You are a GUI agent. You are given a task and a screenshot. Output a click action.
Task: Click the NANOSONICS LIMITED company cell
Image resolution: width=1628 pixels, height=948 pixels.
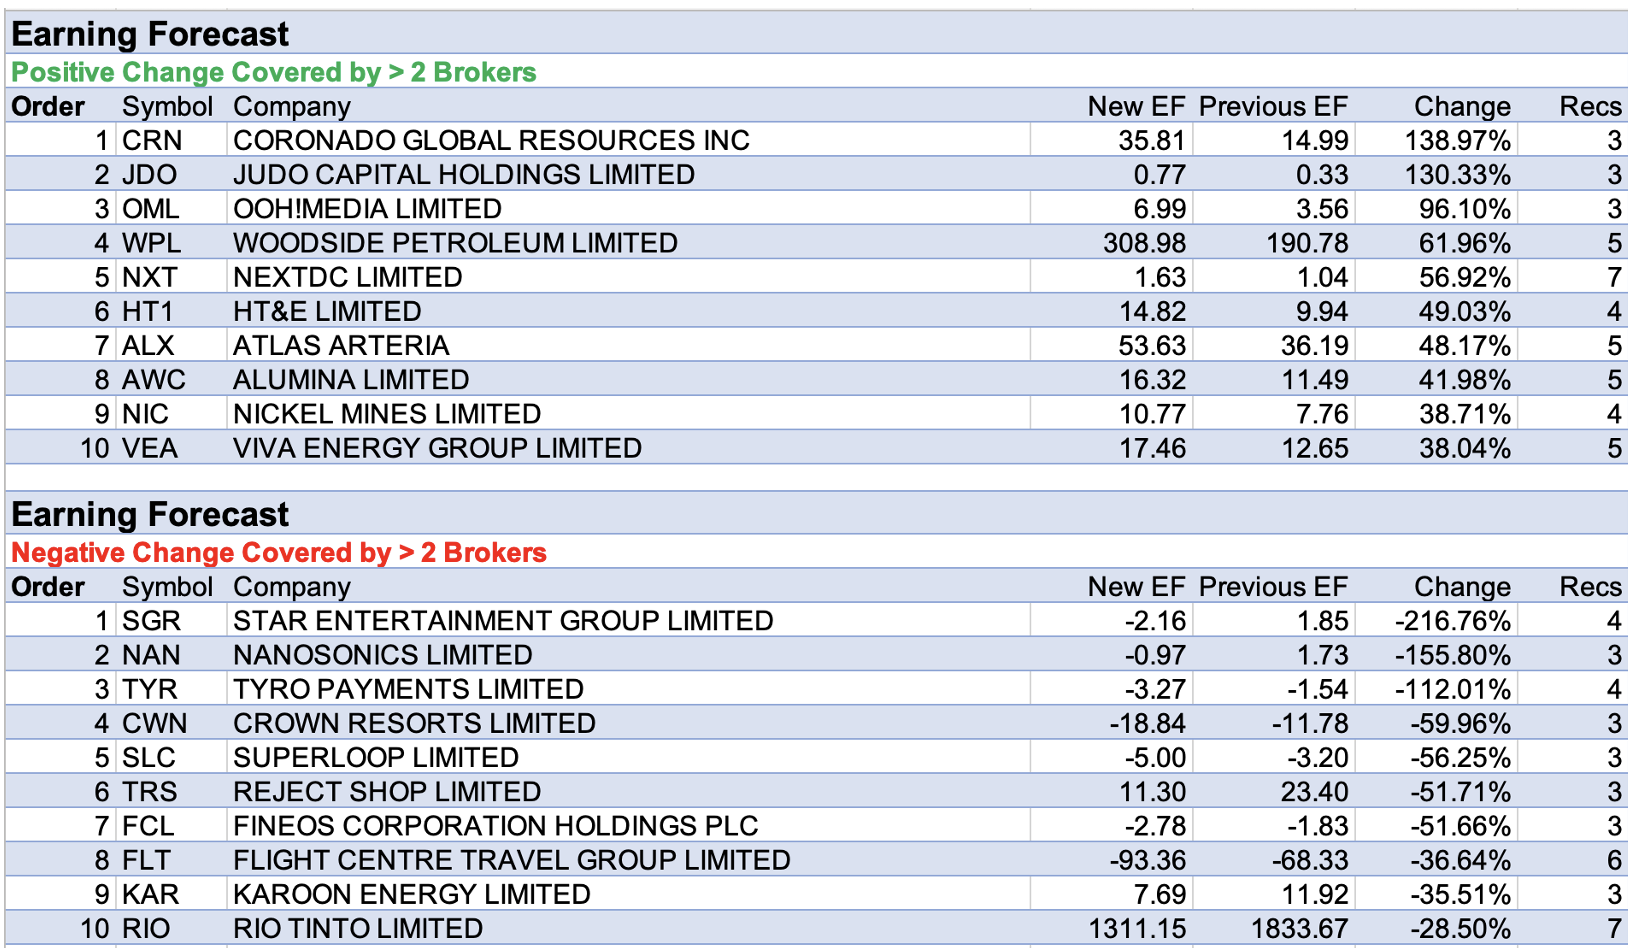pos(382,655)
